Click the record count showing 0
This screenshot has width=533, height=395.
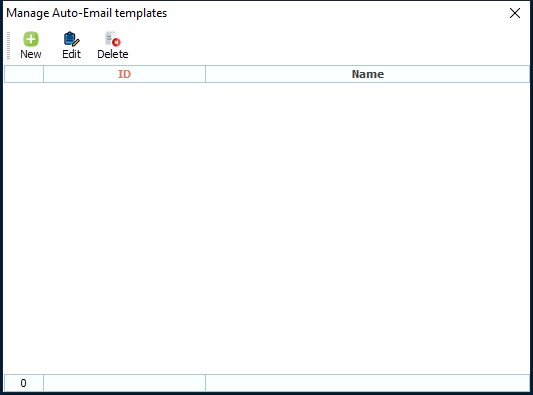(x=23, y=383)
